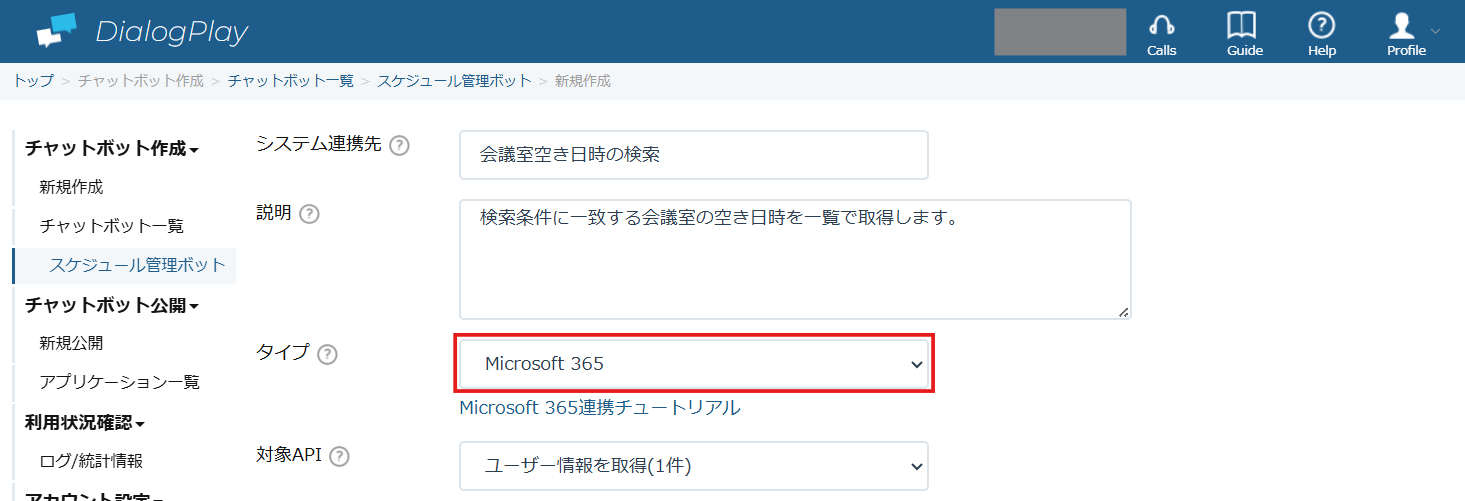Go to スケジュール管理ボット breadcrumb
Image resolution: width=1465 pixels, height=501 pixels.
[x=454, y=80]
